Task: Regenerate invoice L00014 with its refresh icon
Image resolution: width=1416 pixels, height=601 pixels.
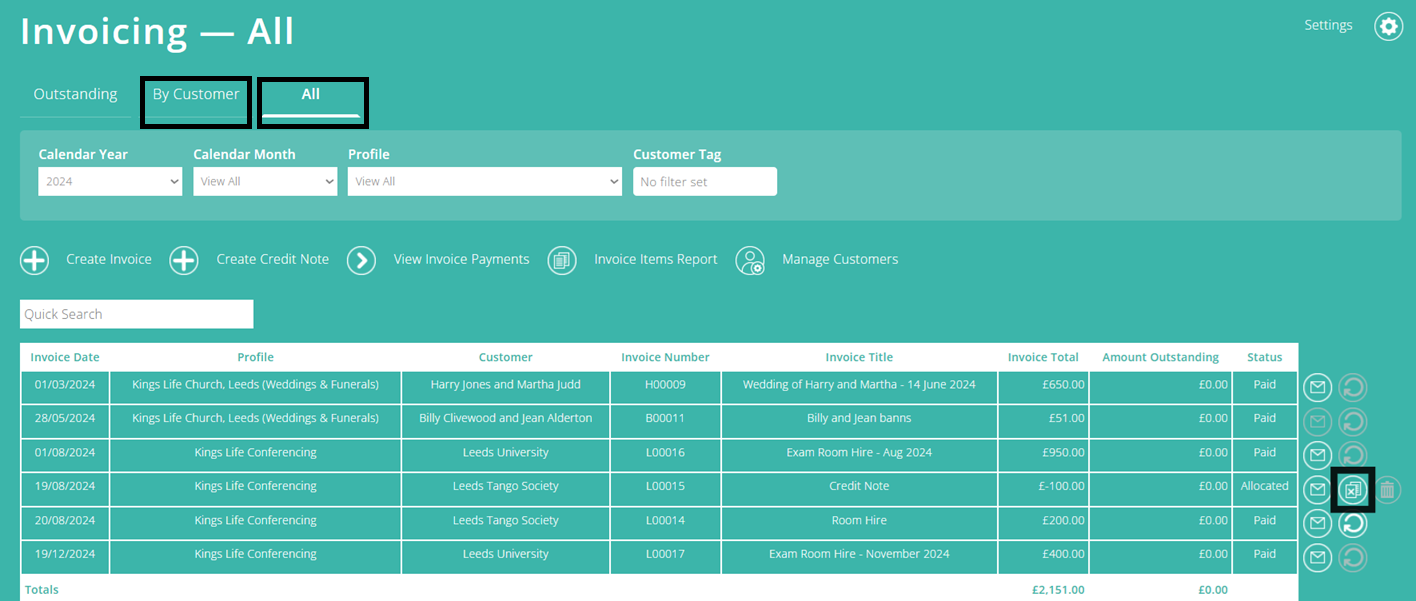Action: pyautogui.click(x=1352, y=523)
